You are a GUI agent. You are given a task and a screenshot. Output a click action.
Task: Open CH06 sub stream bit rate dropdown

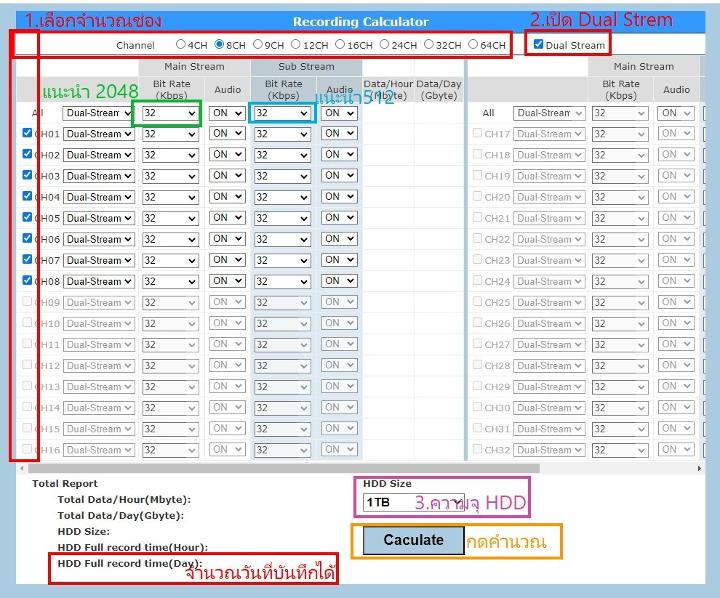tap(282, 239)
